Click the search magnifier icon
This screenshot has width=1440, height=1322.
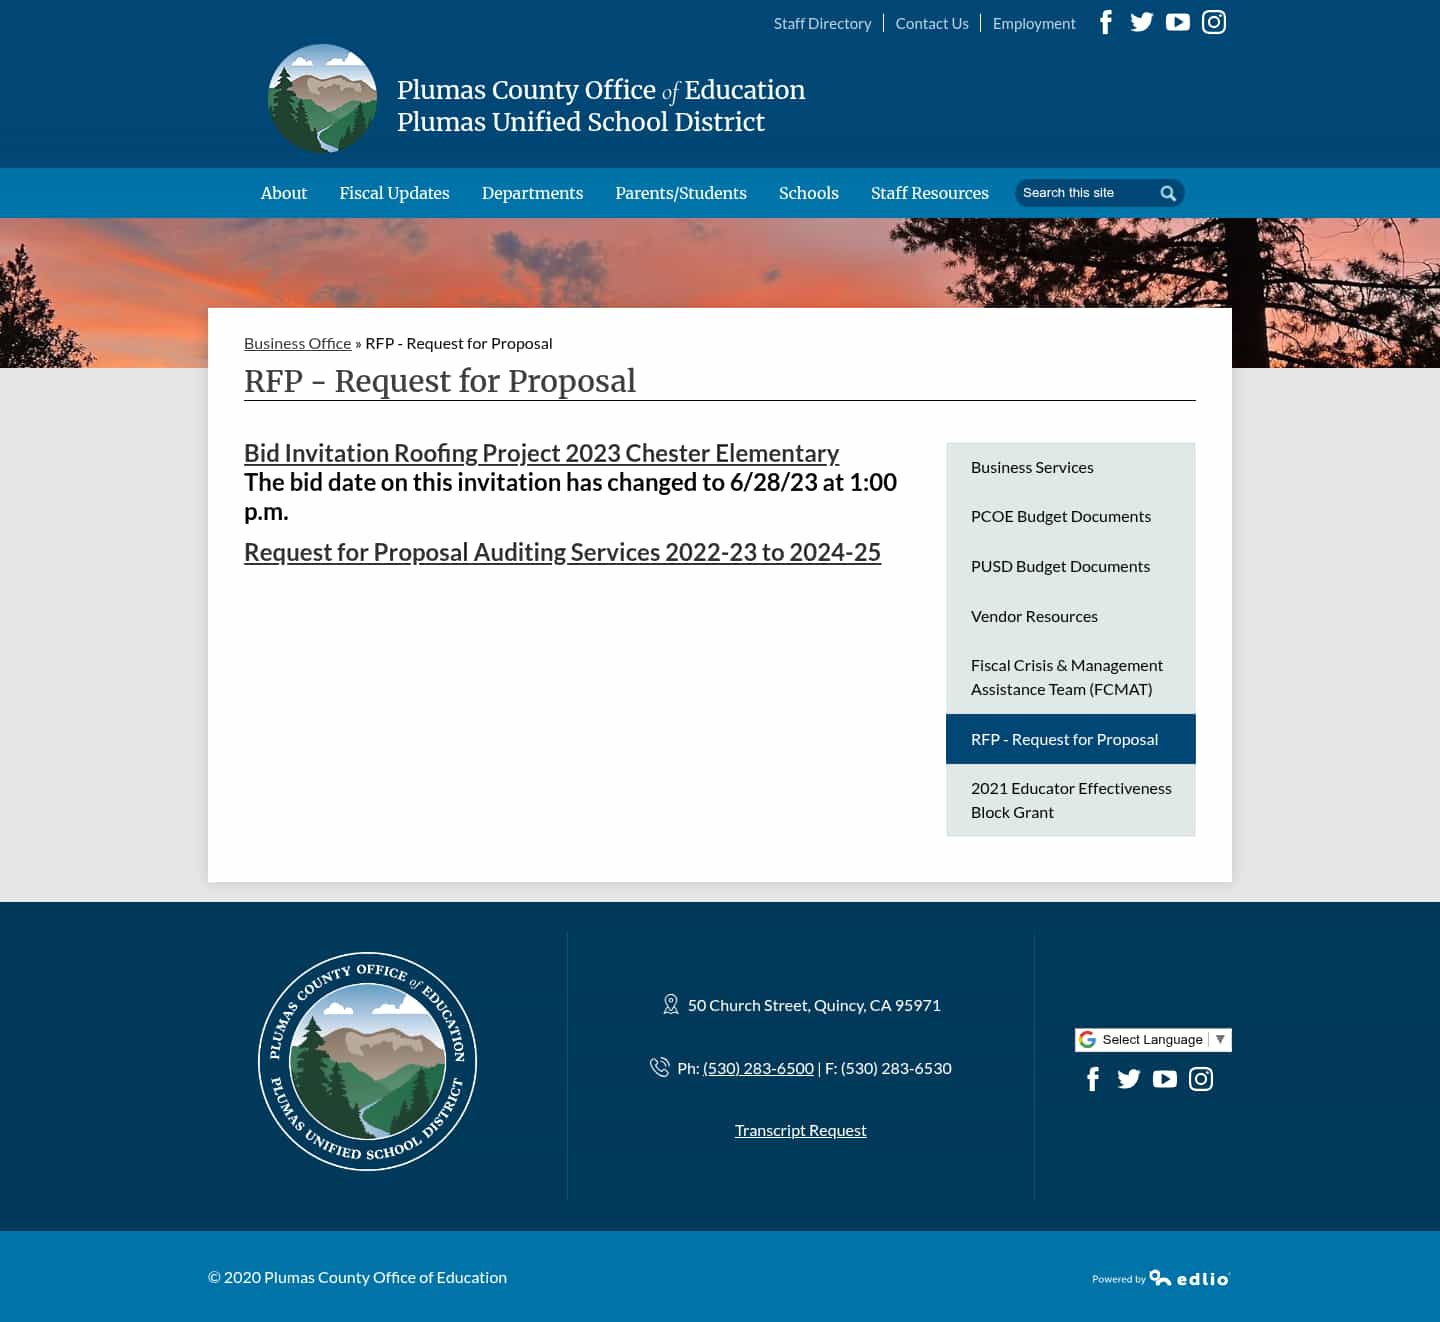click(x=1167, y=193)
